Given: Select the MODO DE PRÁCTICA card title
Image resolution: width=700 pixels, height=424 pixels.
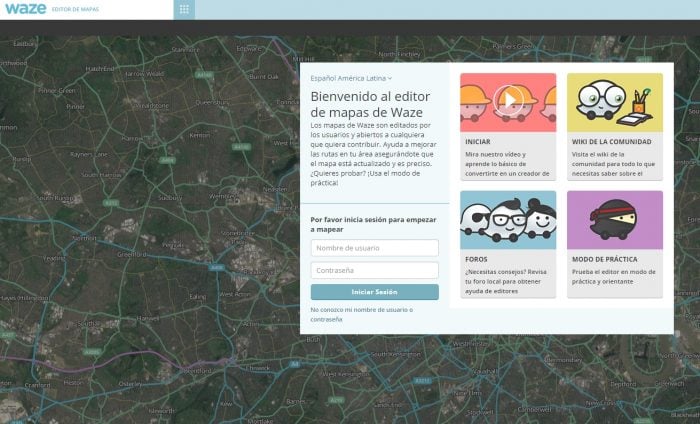Looking at the screenshot, I should click(606, 259).
